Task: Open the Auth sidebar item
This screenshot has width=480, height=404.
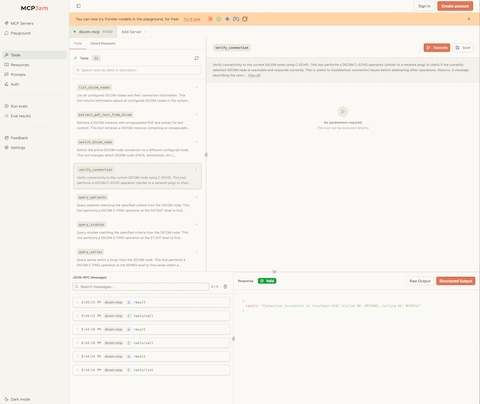Action: [12, 84]
